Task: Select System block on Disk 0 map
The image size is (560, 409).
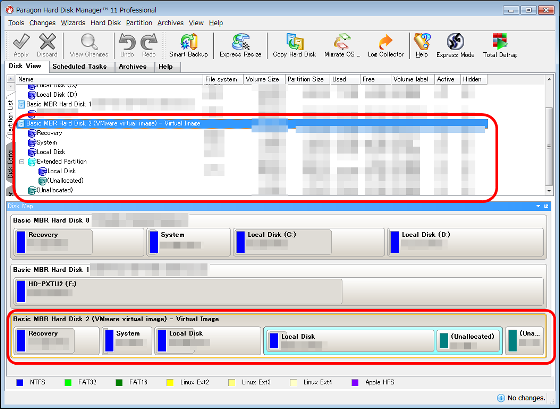Action: [x=189, y=242]
